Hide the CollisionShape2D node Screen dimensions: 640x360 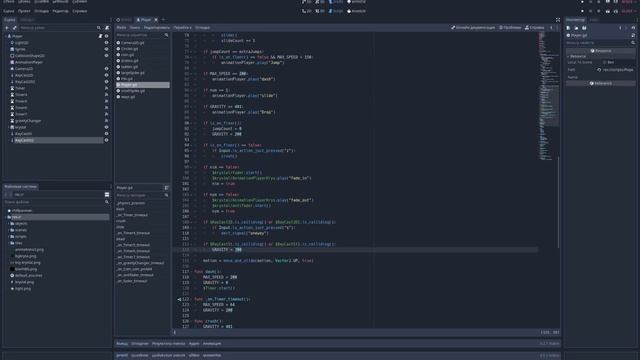[x=107, y=56]
